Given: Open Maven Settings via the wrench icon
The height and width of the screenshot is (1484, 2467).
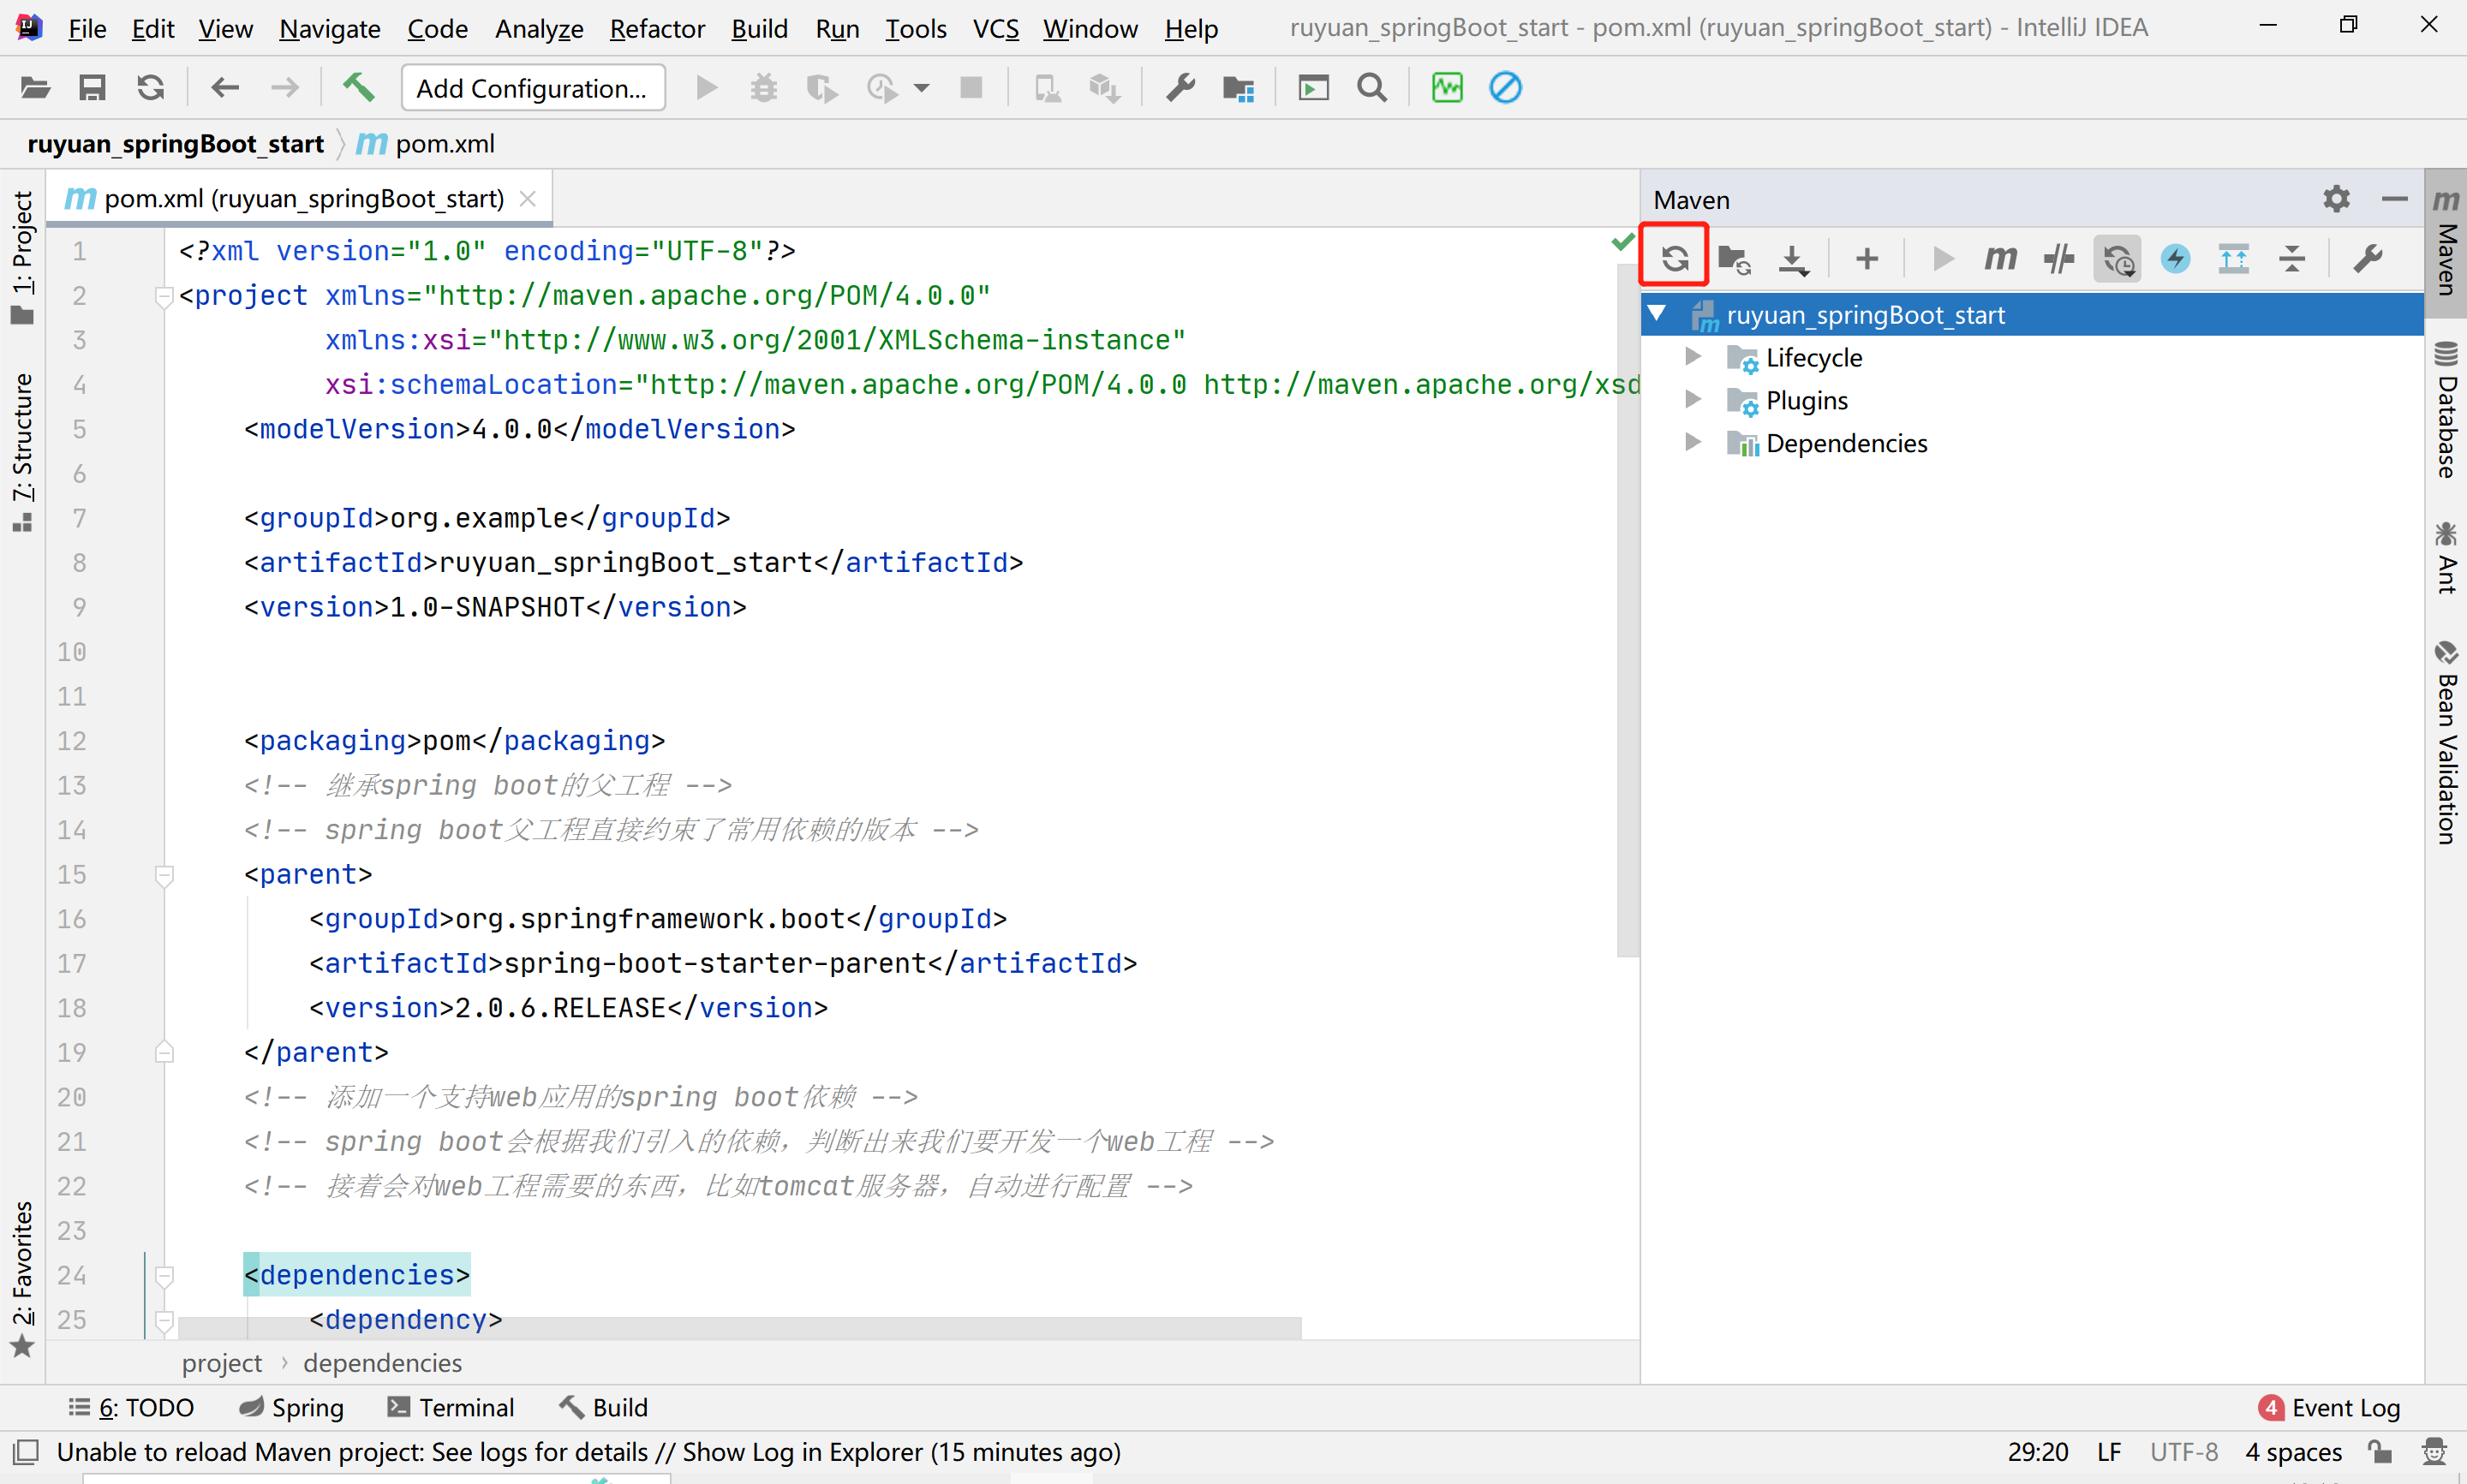Looking at the screenshot, I should click(x=2367, y=259).
